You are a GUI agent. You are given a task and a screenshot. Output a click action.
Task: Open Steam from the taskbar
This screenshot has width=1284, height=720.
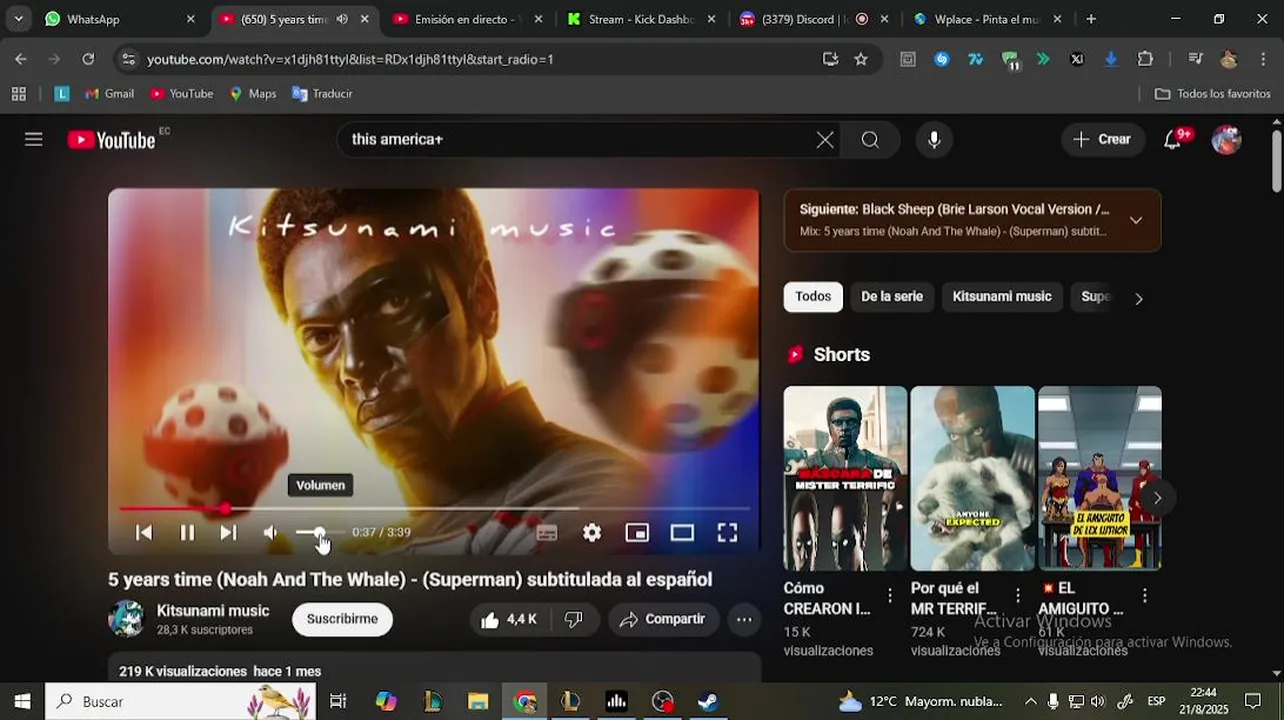click(x=708, y=701)
